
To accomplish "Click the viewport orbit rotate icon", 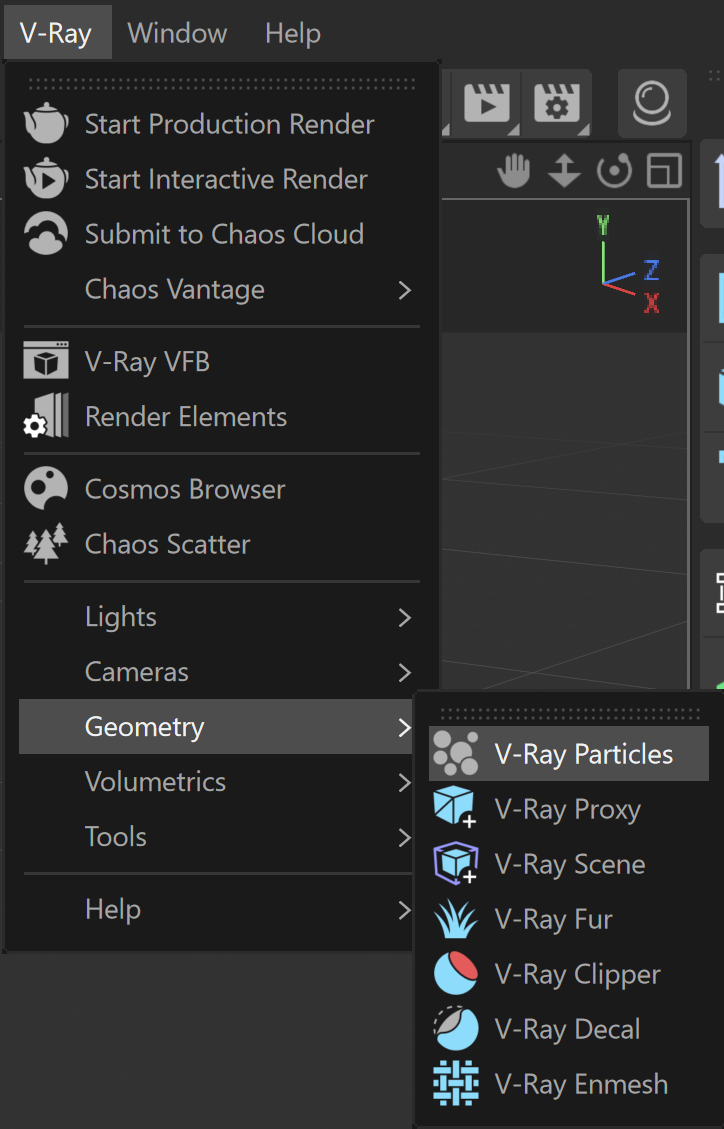I will 614,171.
